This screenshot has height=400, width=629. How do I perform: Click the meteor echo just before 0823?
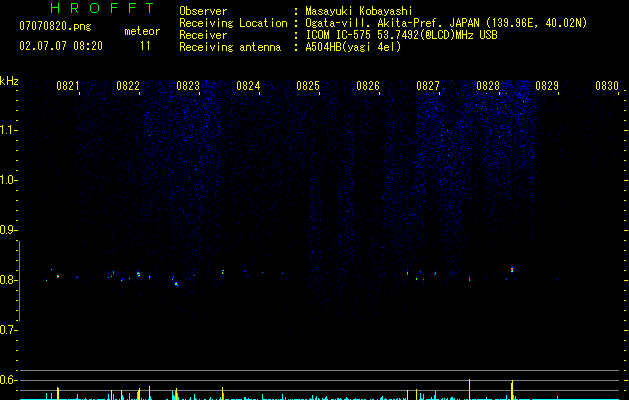pos(176,284)
